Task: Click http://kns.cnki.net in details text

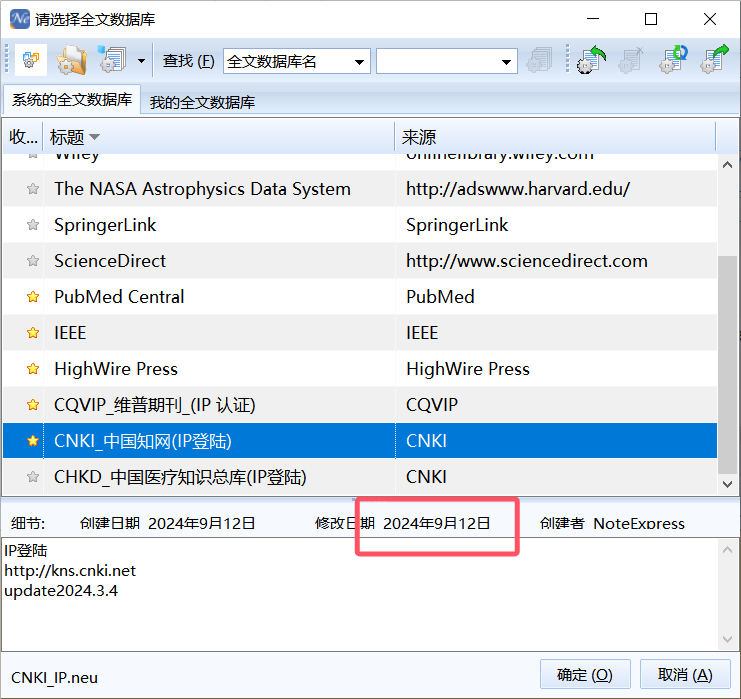Action: point(70,571)
